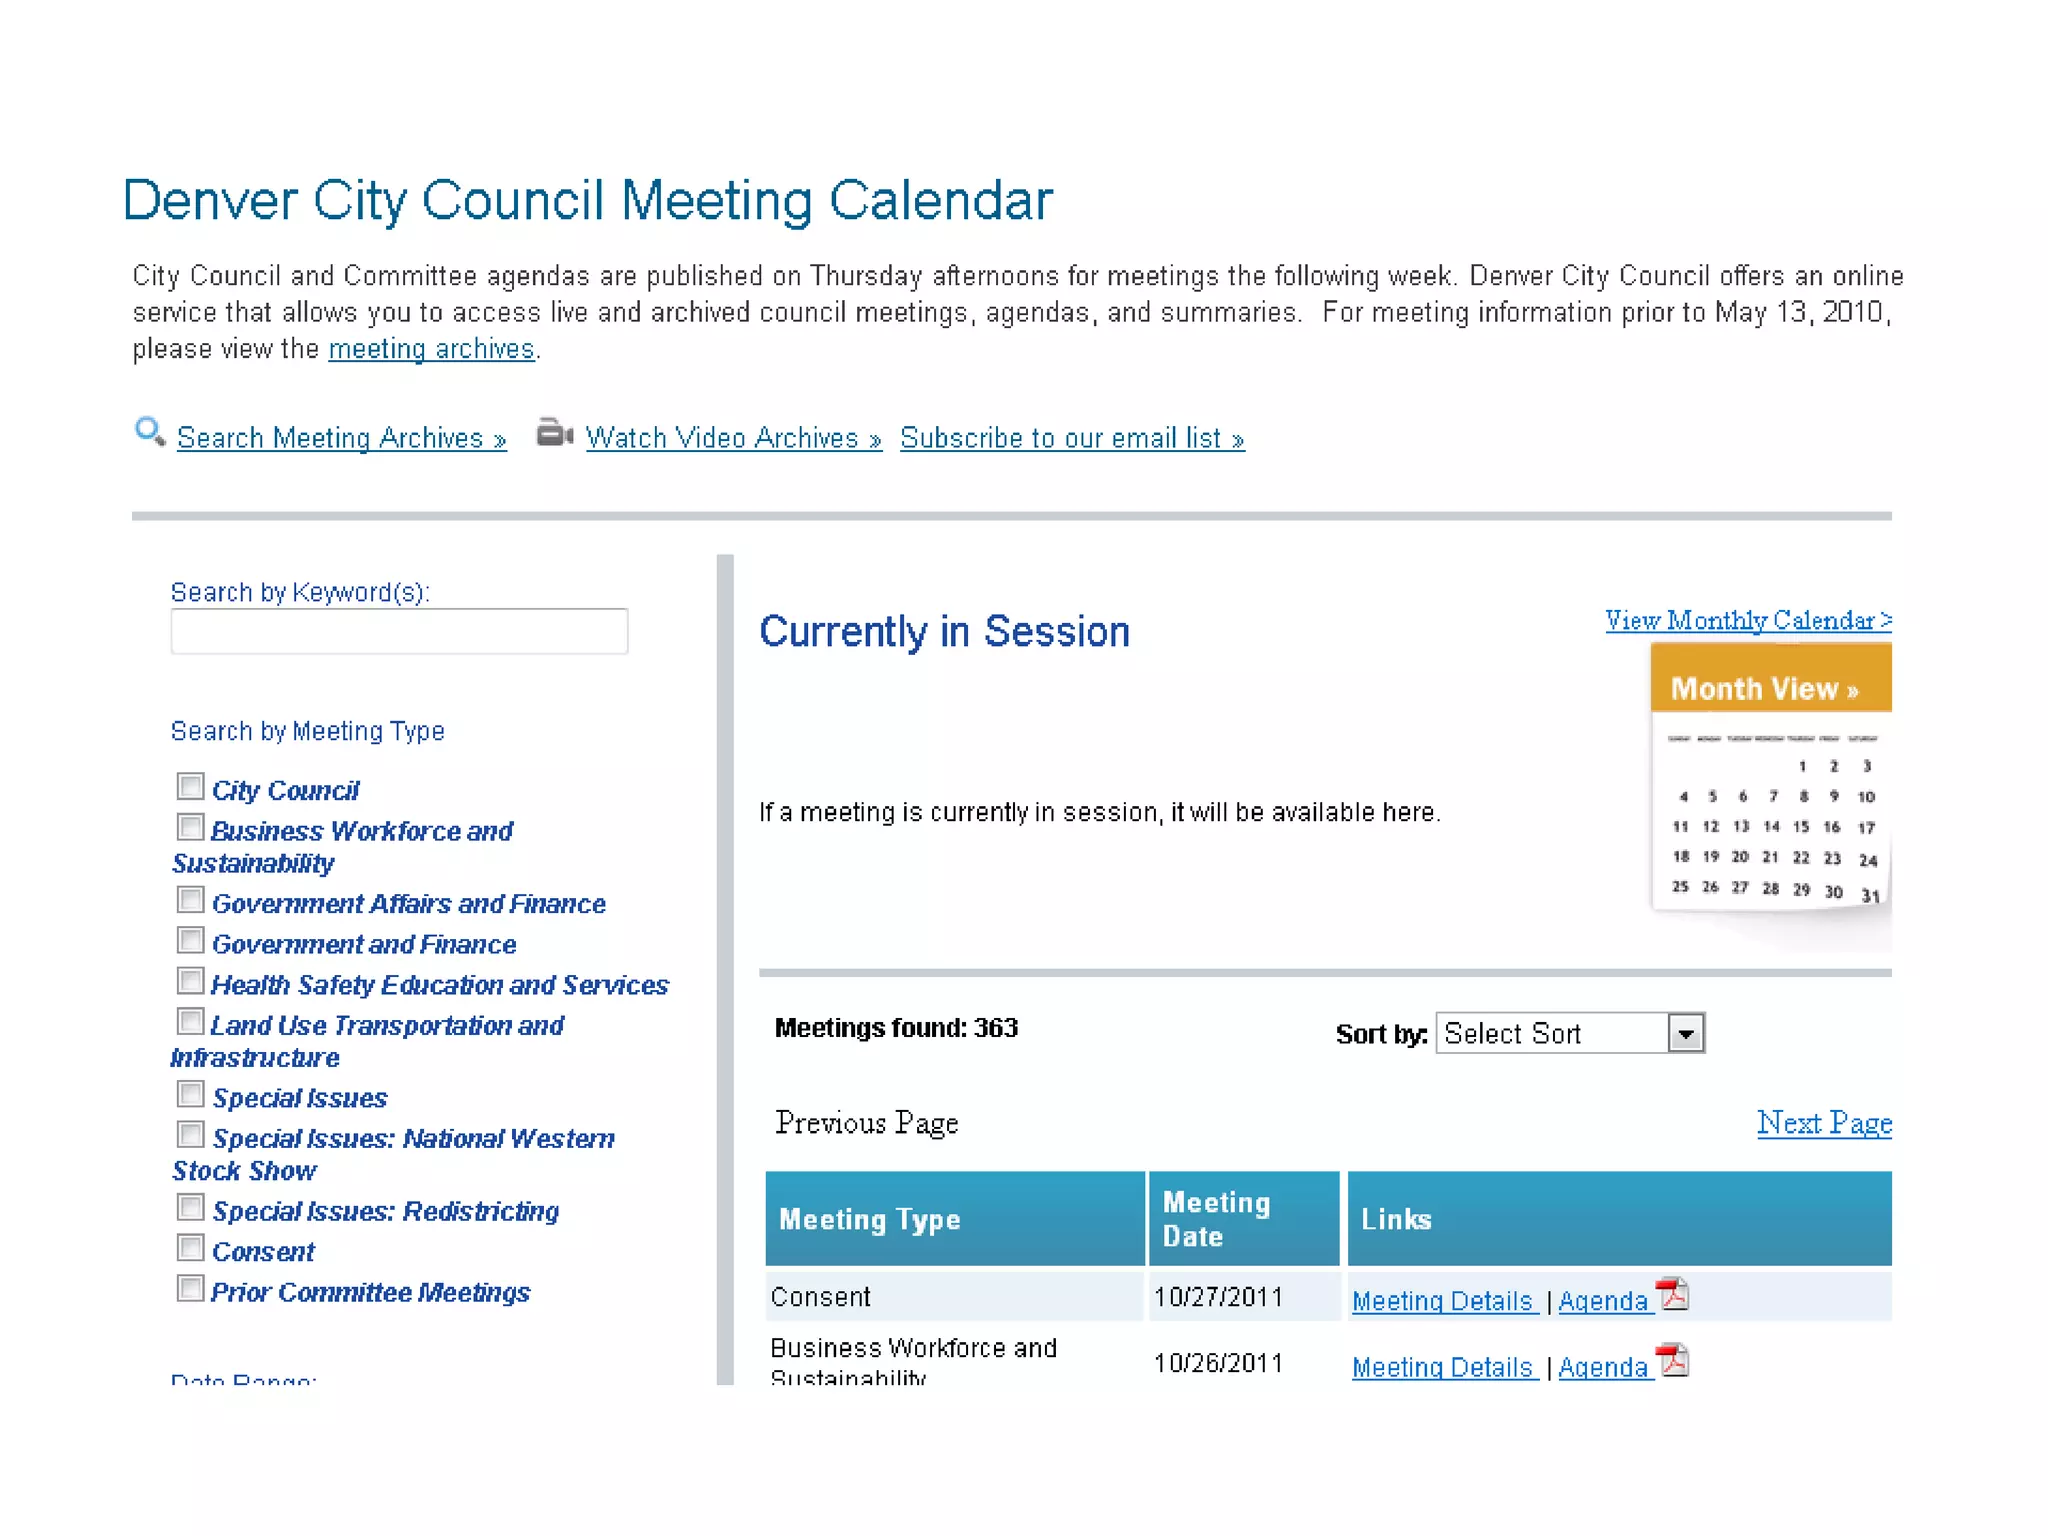
Task: Tick the Special Issues: Redistricting checkbox
Action: pos(190,1207)
